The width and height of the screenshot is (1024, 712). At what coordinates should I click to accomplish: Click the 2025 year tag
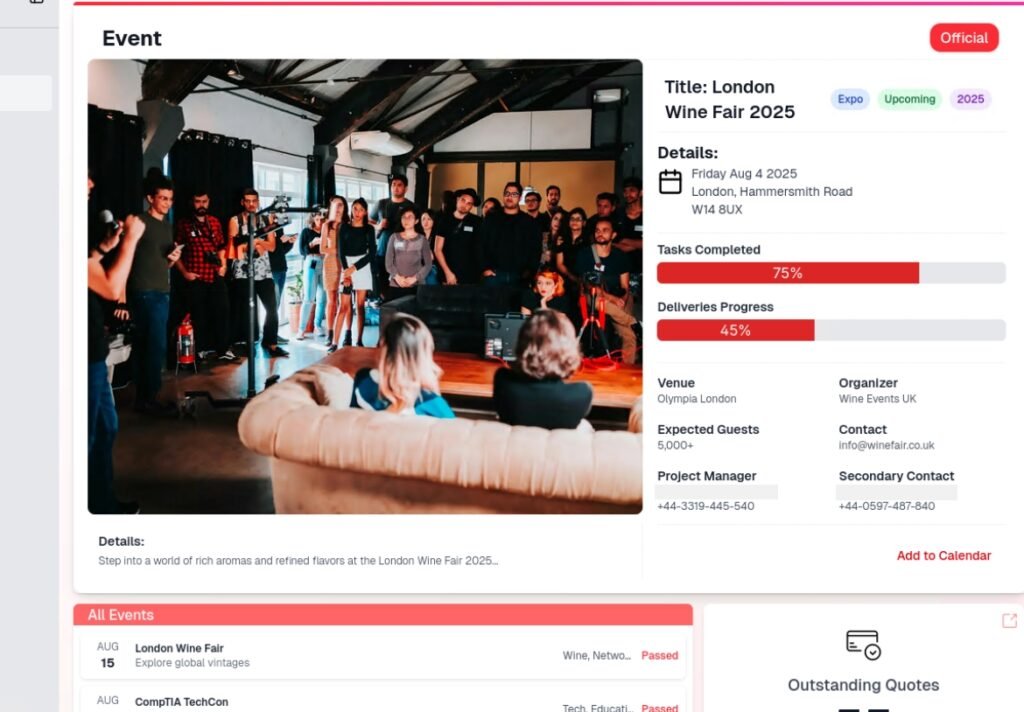coord(970,99)
